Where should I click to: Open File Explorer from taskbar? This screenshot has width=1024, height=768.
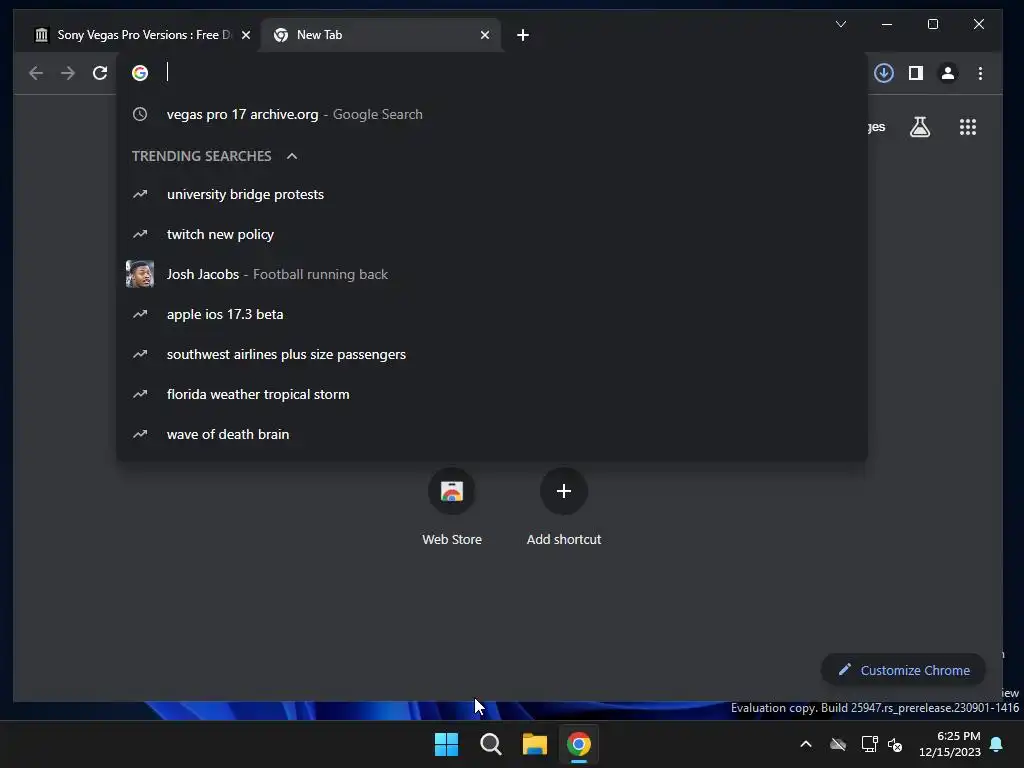pyautogui.click(x=534, y=744)
